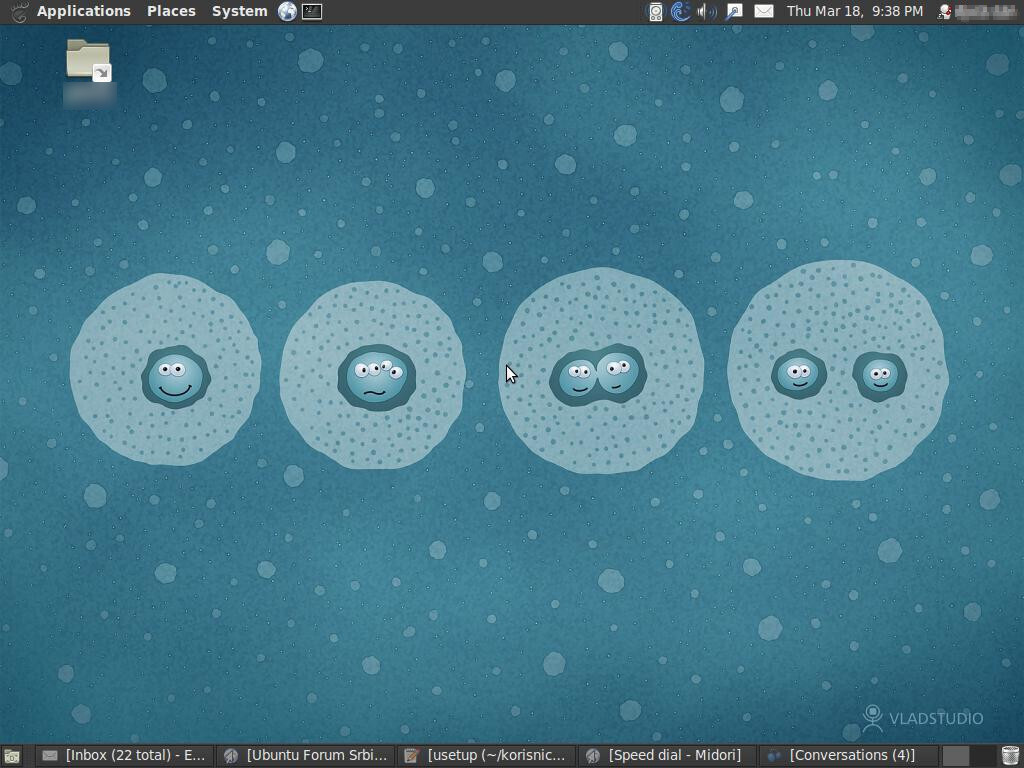The width and height of the screenshot is (1024, 768).
Task: Open the System menu
Action: tap(238, 11)
